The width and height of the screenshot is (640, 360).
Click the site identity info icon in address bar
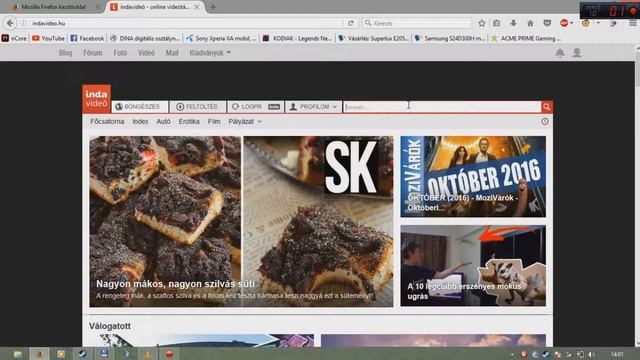coord(24,23)
